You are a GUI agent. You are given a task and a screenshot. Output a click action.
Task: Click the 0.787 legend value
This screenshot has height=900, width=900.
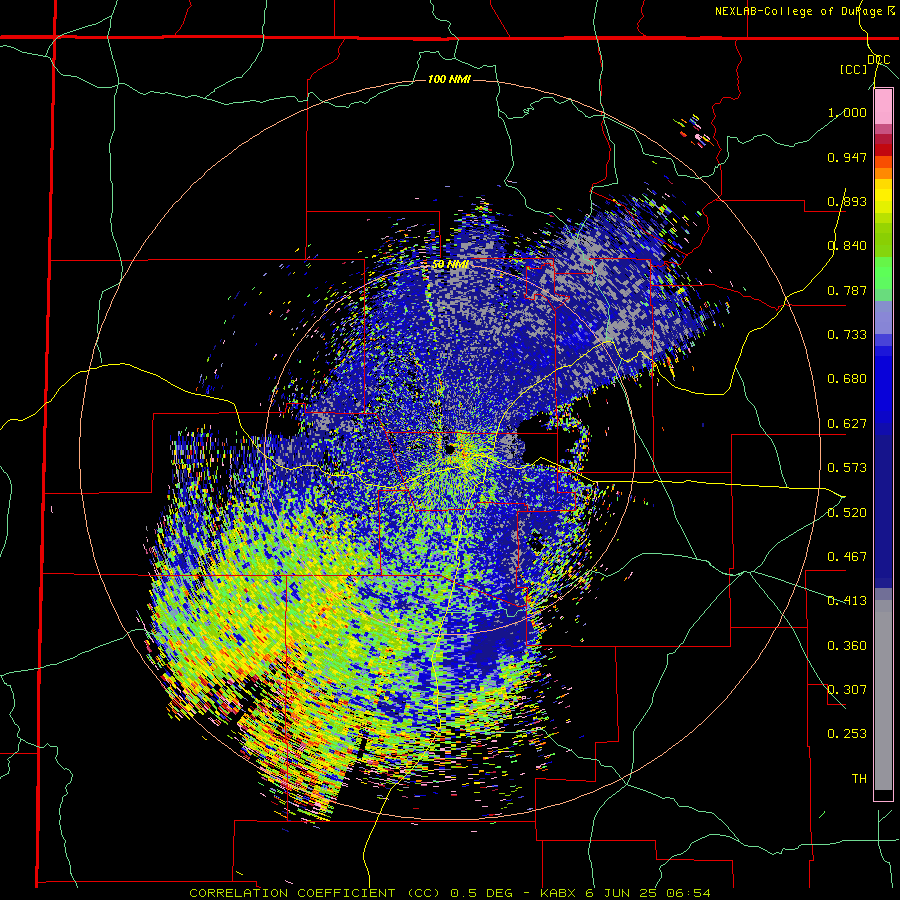(x=847, y=290)
